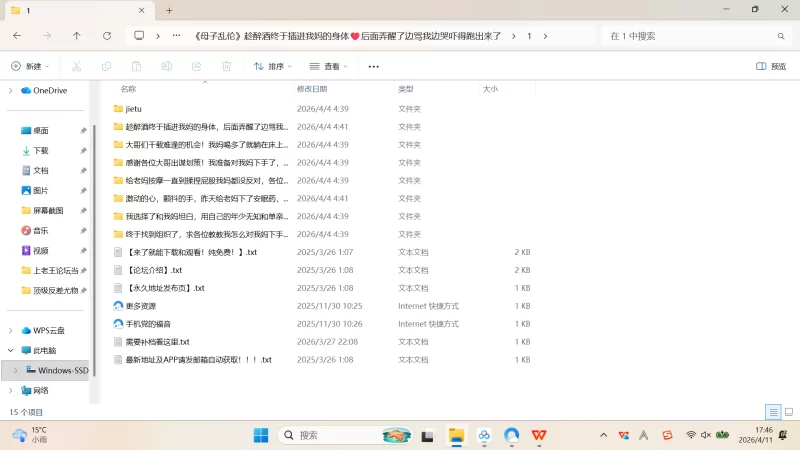This screenshot has height=450, width=800.
Task: Open the three-dot more options menu
Action: point(374,66)
